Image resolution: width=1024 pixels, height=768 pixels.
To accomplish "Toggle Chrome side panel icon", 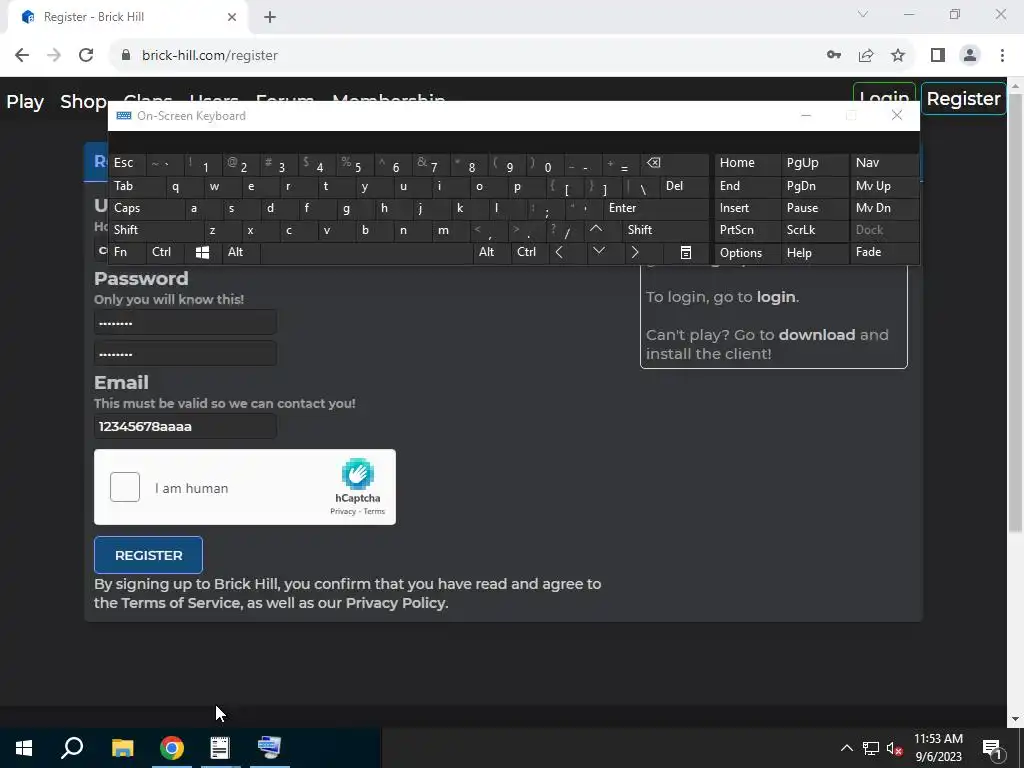I will click(x=938, y=56).
